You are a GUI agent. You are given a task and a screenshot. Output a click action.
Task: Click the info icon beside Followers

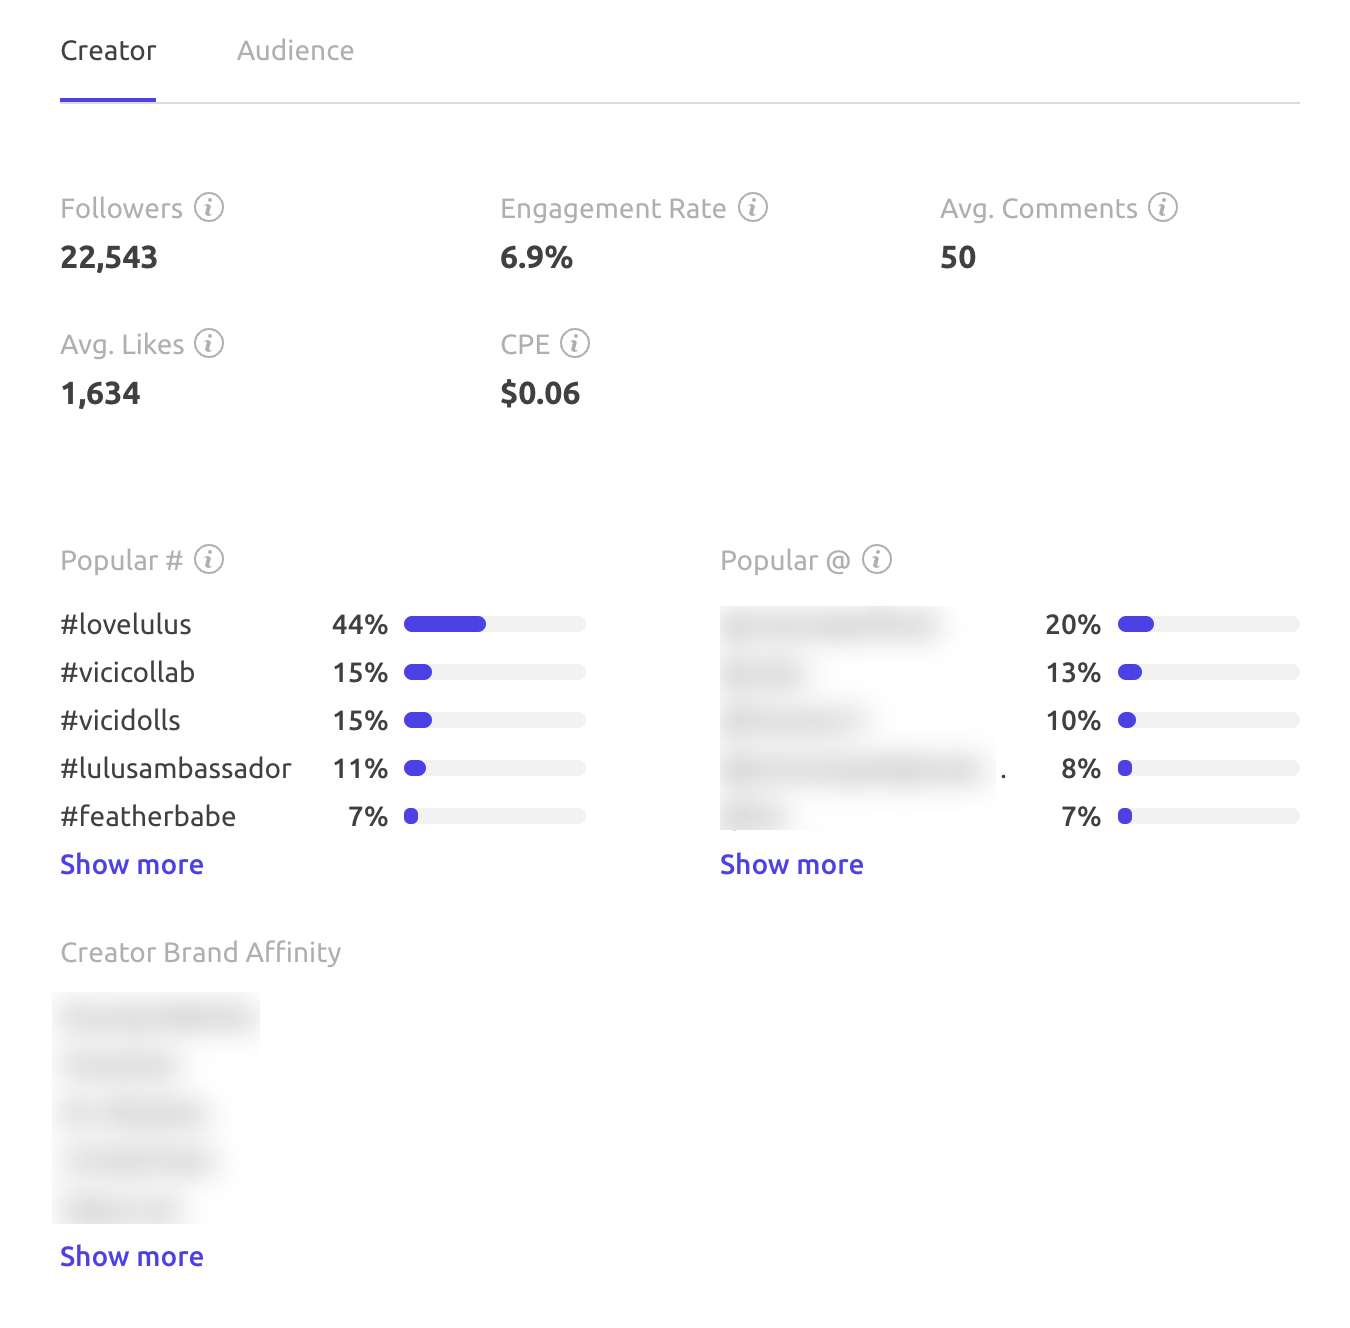(208, 207)
